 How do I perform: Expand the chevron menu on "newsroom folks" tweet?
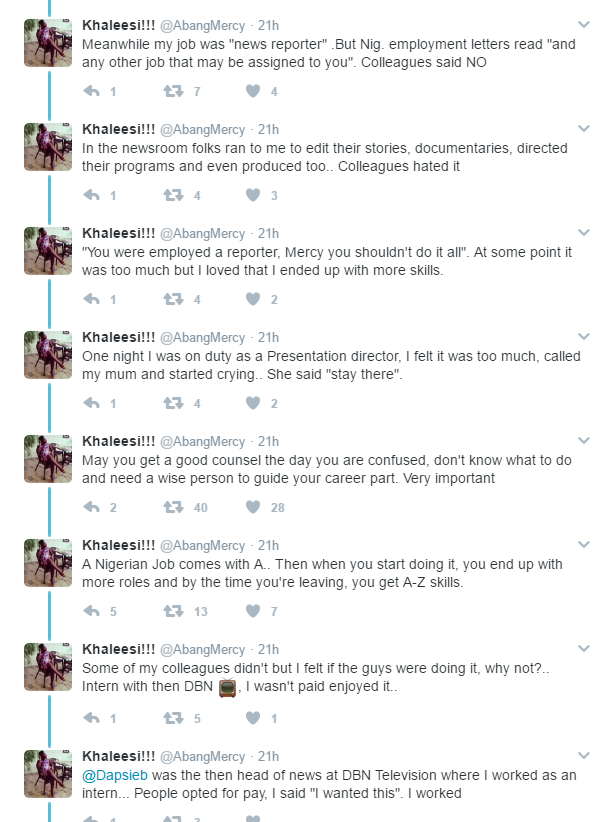point(584,128)
